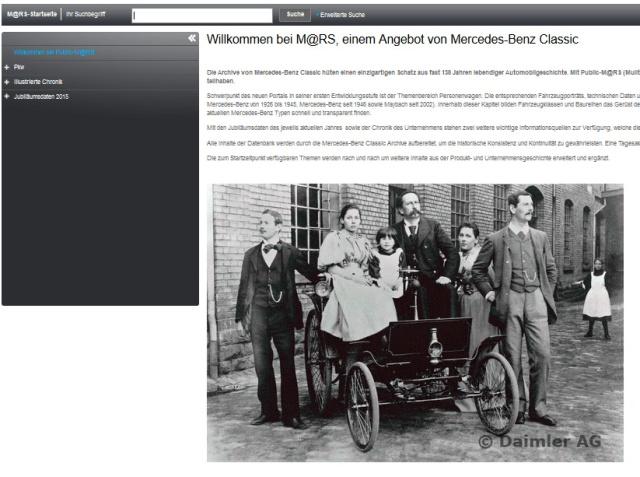Expand the Pkw tree node plus icon
The height and width of the screenshot is (477, 640).
click(7, 67)
